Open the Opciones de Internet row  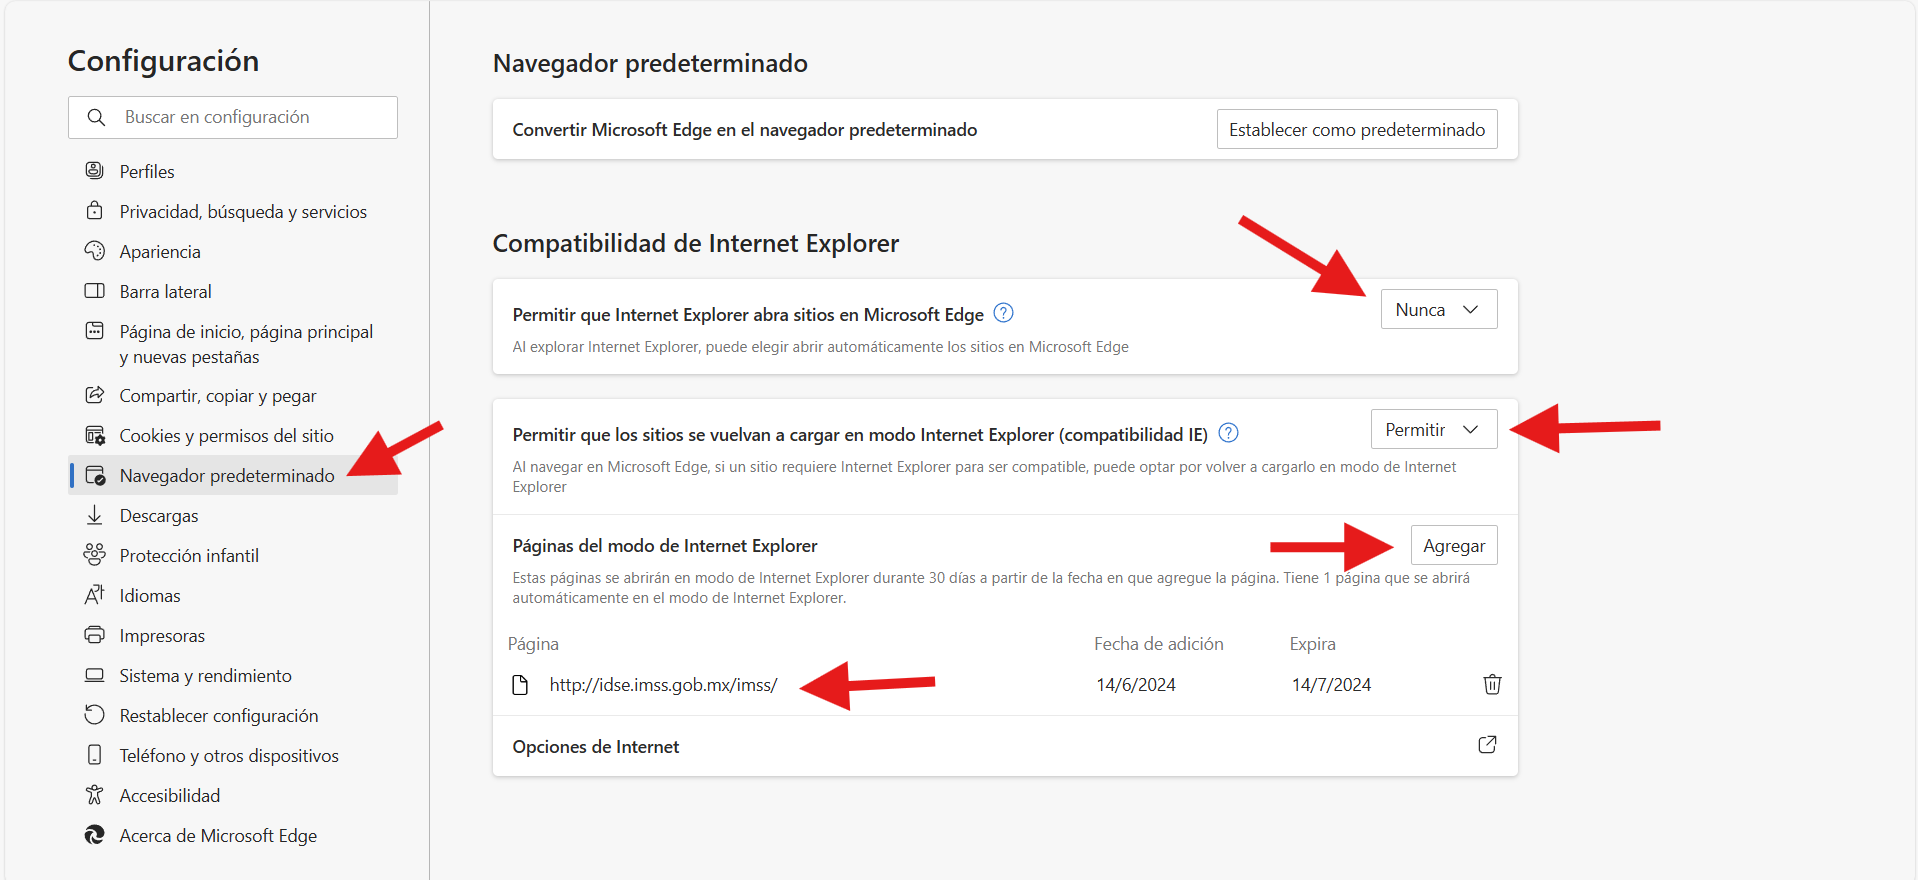1005,746
